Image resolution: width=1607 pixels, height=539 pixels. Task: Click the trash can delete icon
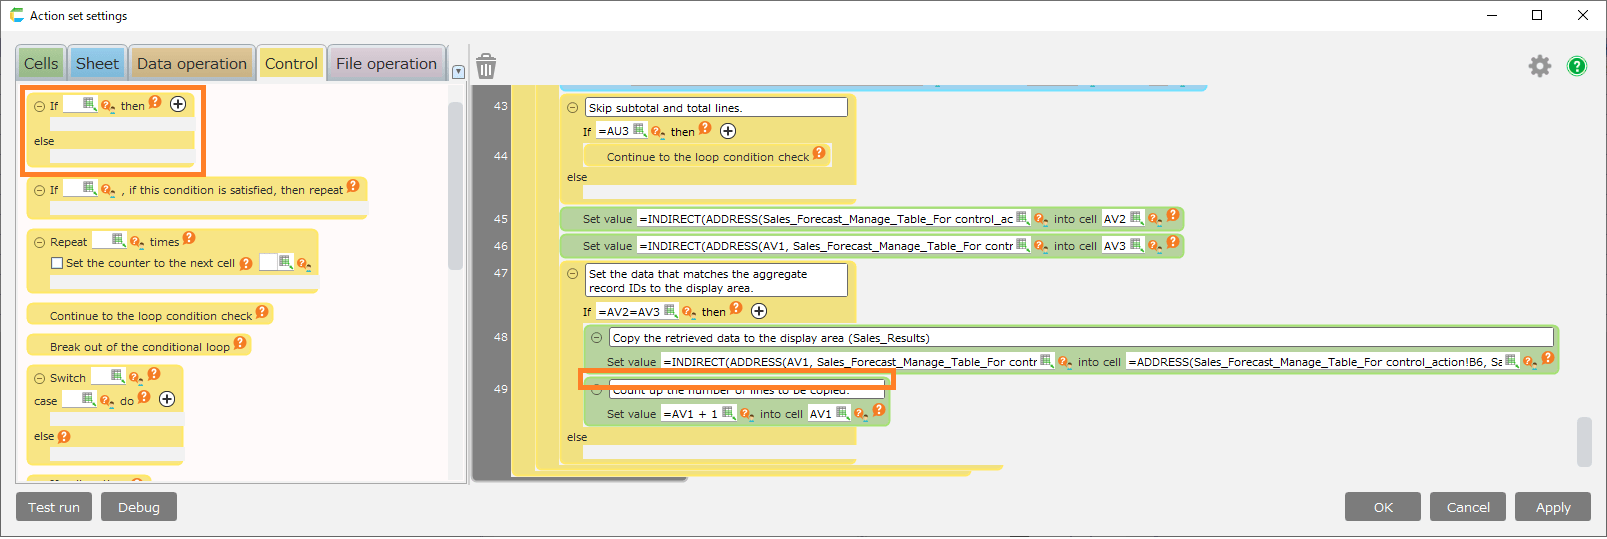[486, 66]
